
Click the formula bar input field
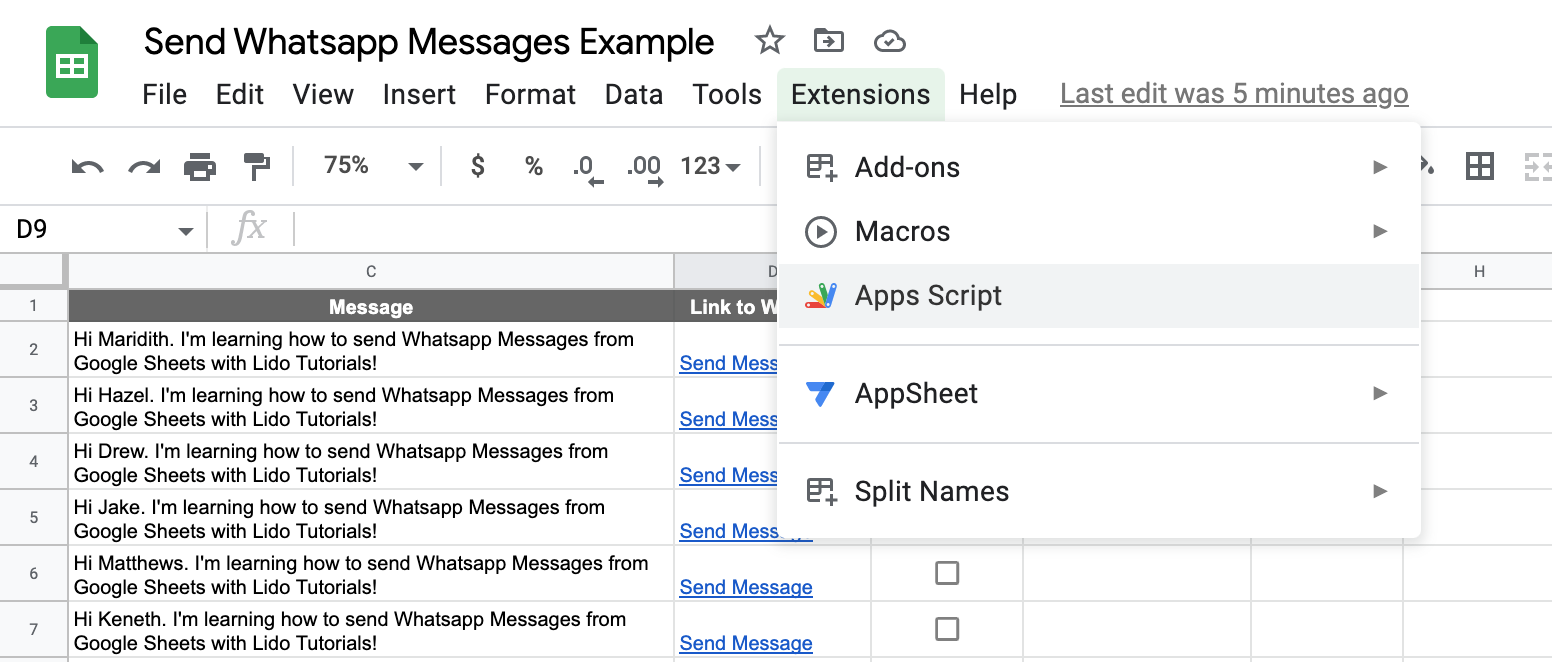(x=530, y=230)
